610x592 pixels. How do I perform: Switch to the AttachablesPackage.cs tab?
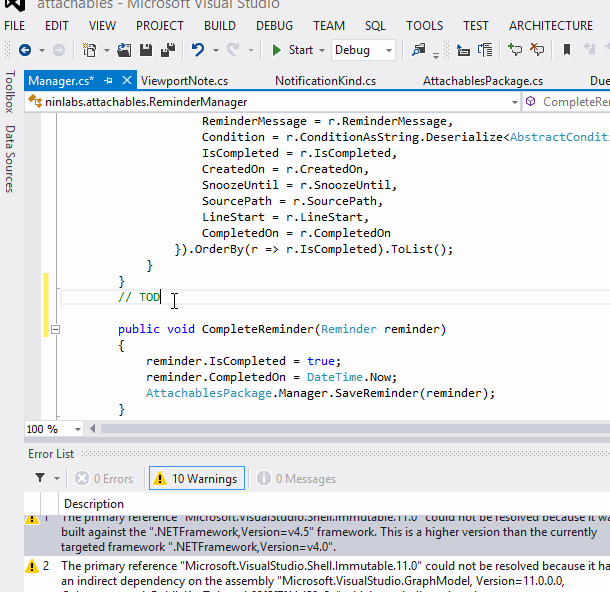point(483,81)
